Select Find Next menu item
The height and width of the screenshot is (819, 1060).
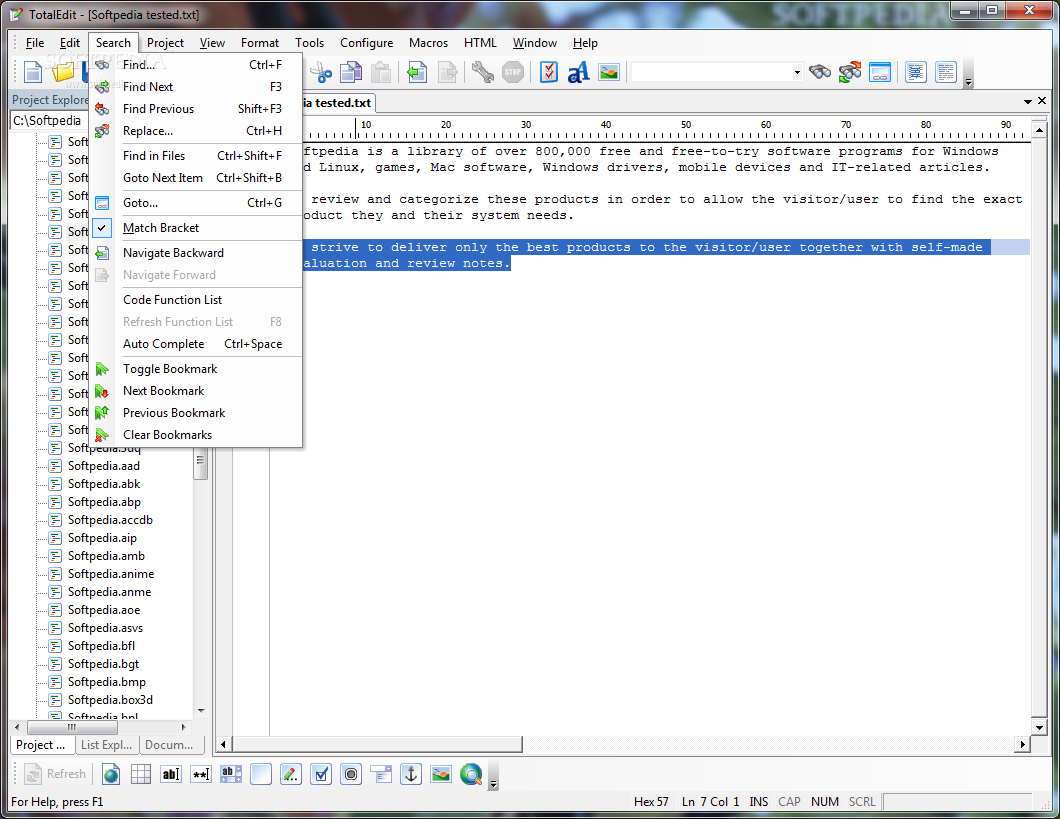tap(197, 86)
